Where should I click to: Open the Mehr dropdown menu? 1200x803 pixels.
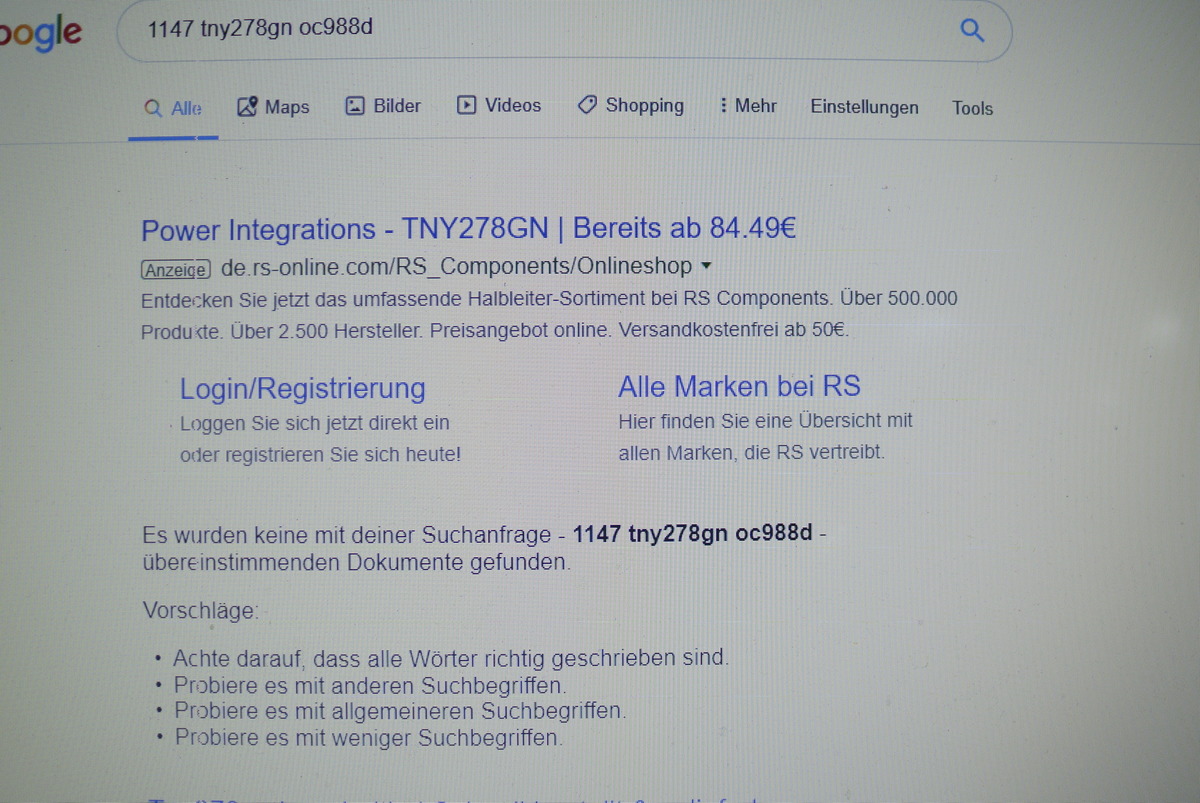pos(747,105)
